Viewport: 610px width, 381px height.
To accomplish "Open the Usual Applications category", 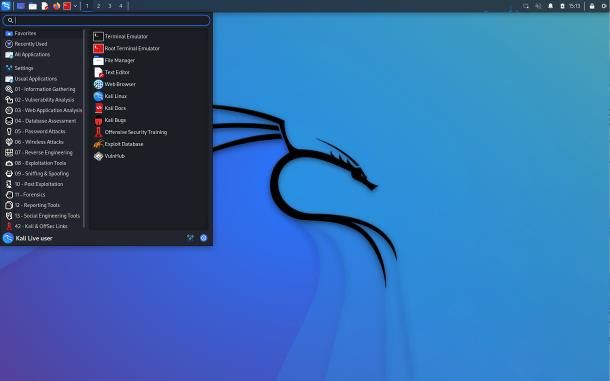I will pyautogui.click(x=42, y=79).
